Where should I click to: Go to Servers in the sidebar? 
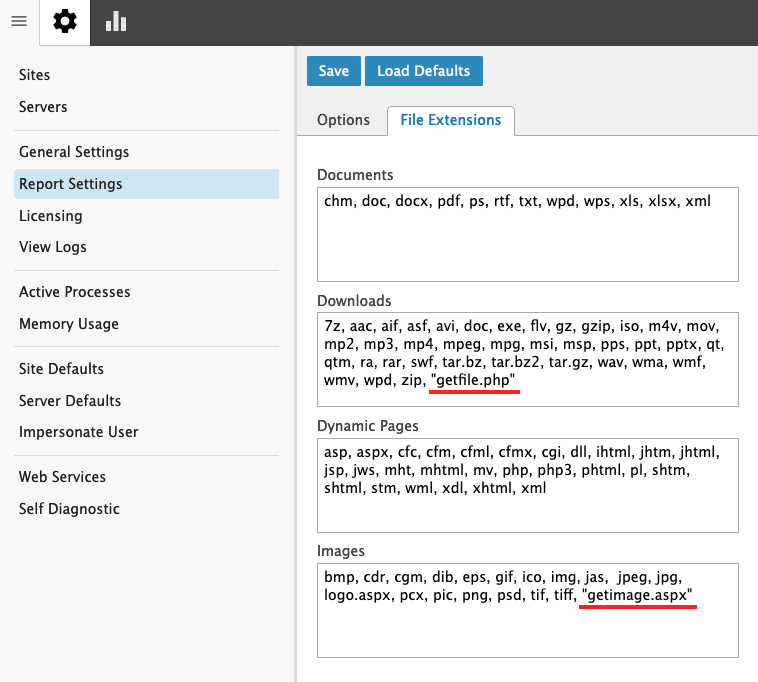(43, 107)
